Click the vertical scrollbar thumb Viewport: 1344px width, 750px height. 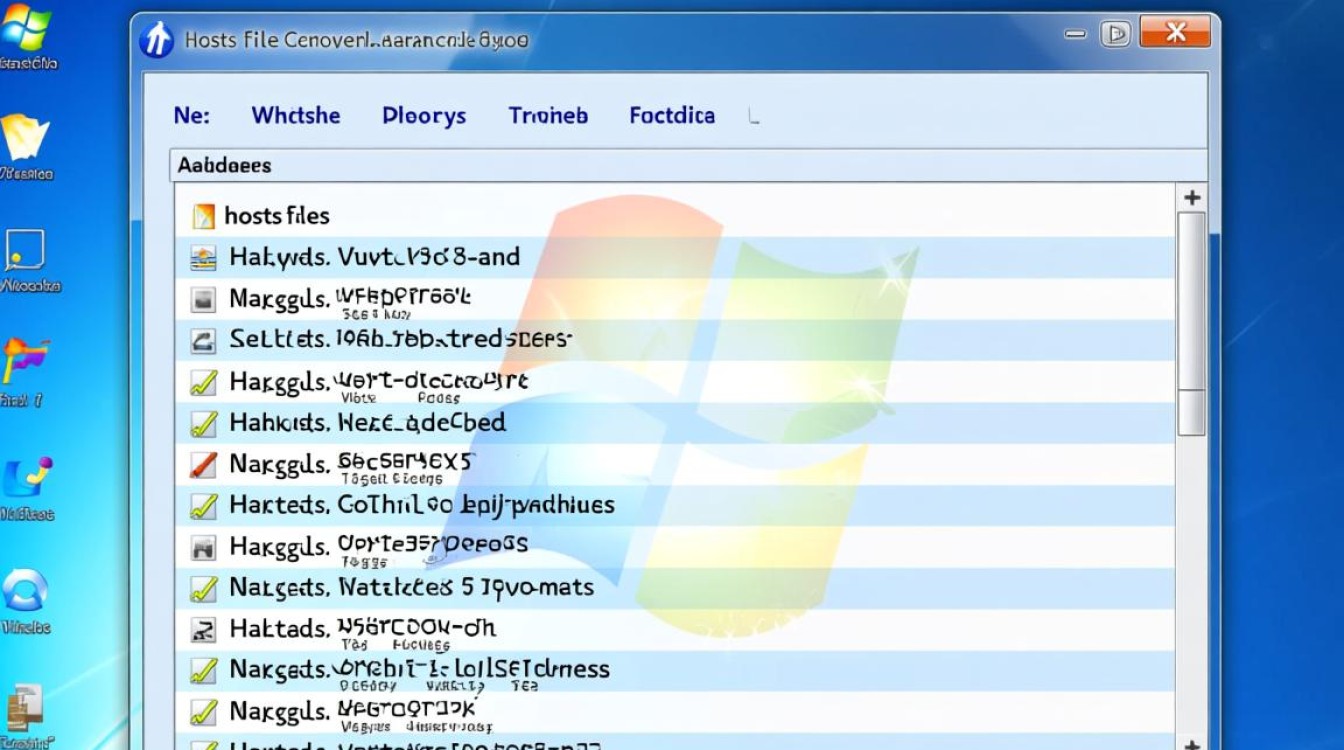1191,324
